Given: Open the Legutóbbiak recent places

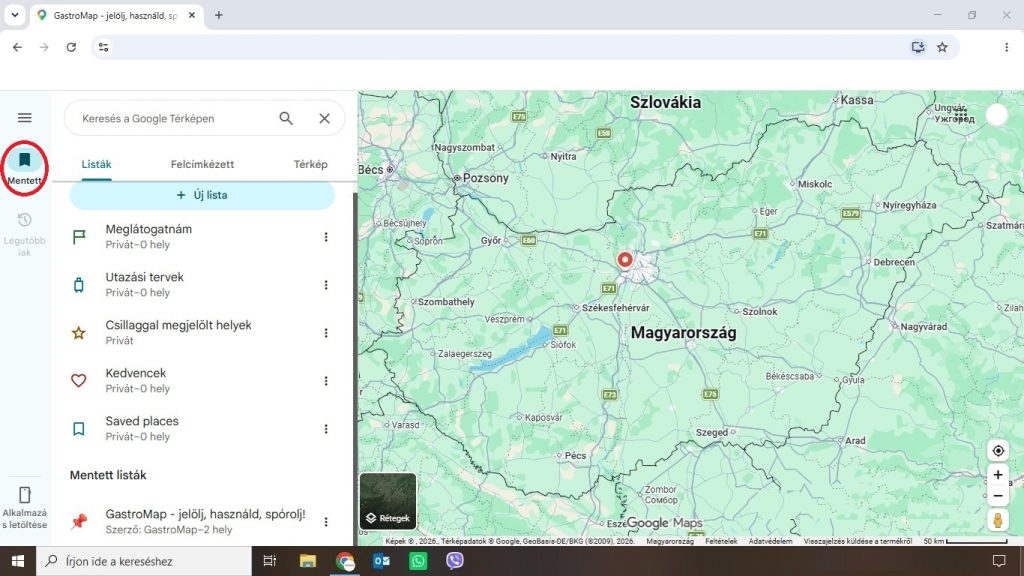Looking at the screenshot, I should coord(24,234).
